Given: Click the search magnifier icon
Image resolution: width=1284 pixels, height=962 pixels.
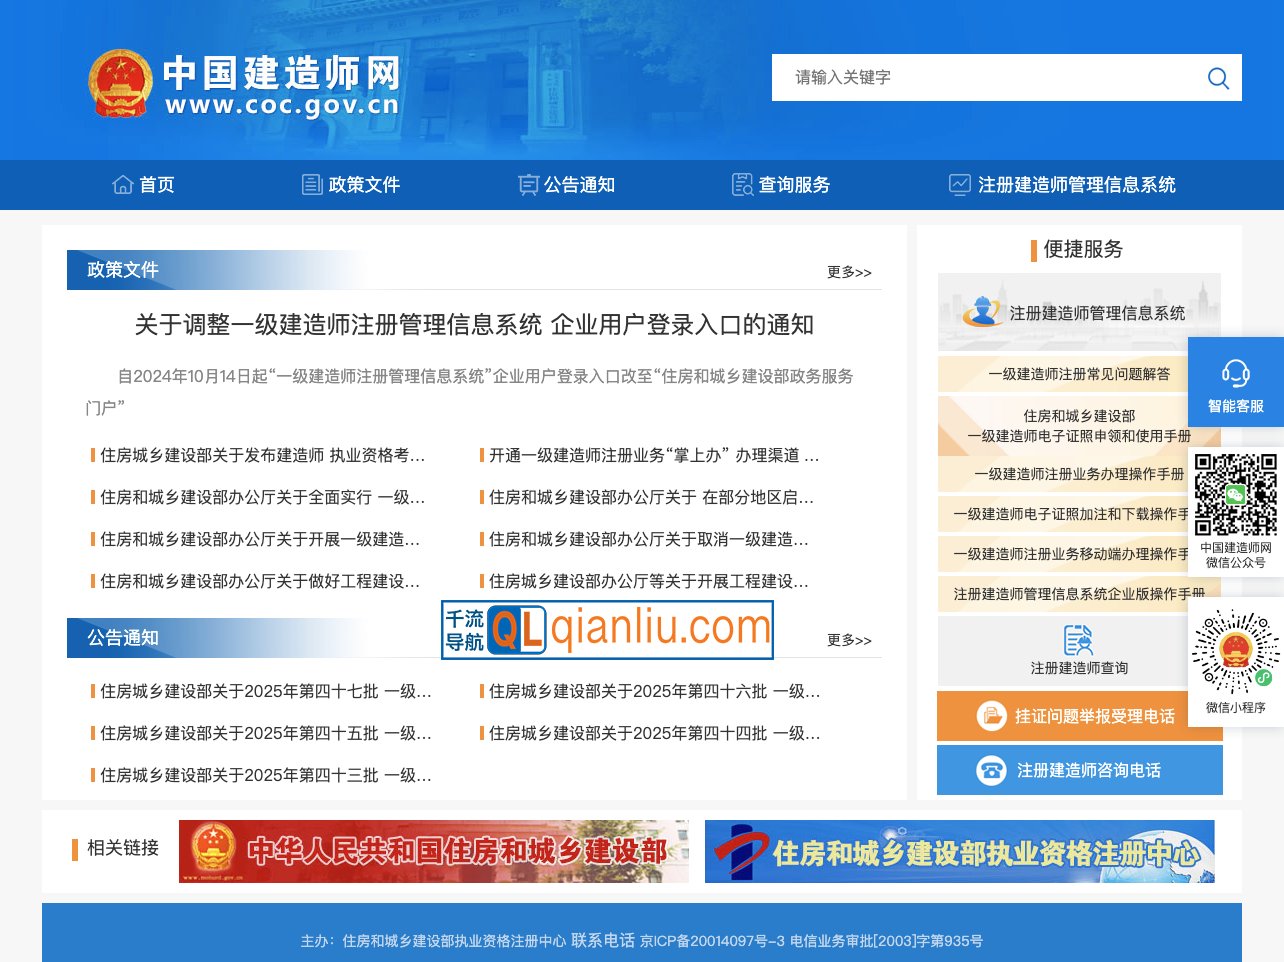Looking at the screenshot, I should (x=1217, y=78).
